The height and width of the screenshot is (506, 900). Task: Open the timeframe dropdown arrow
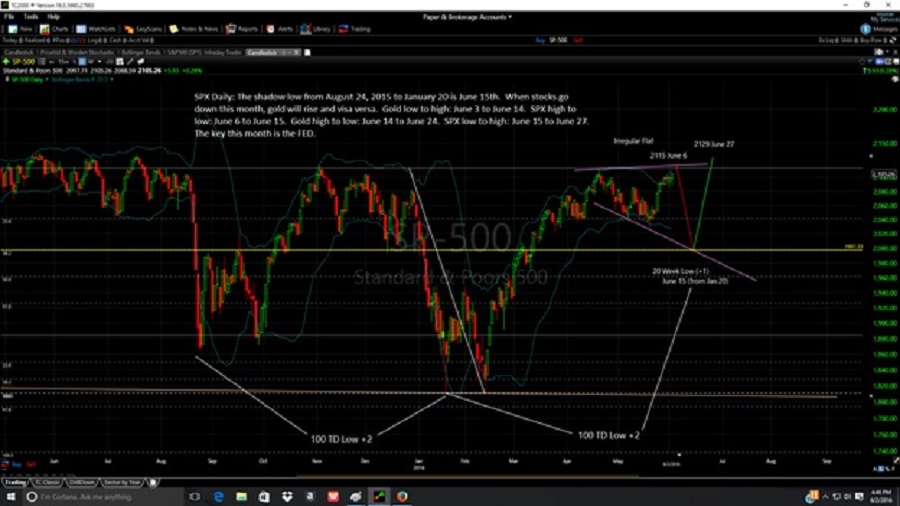pos(99,61)
